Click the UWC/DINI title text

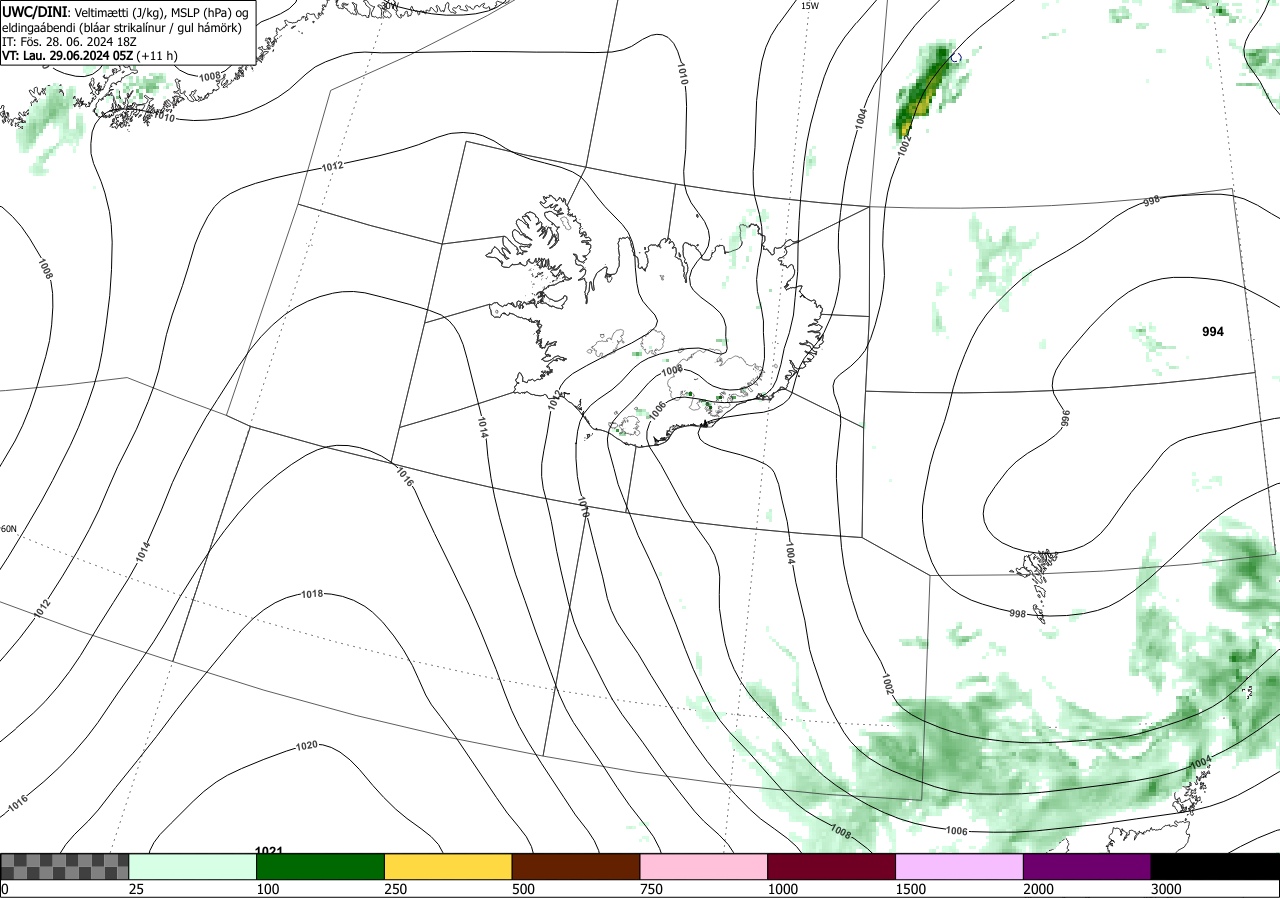pyautogui.click(x=36, y=11)
